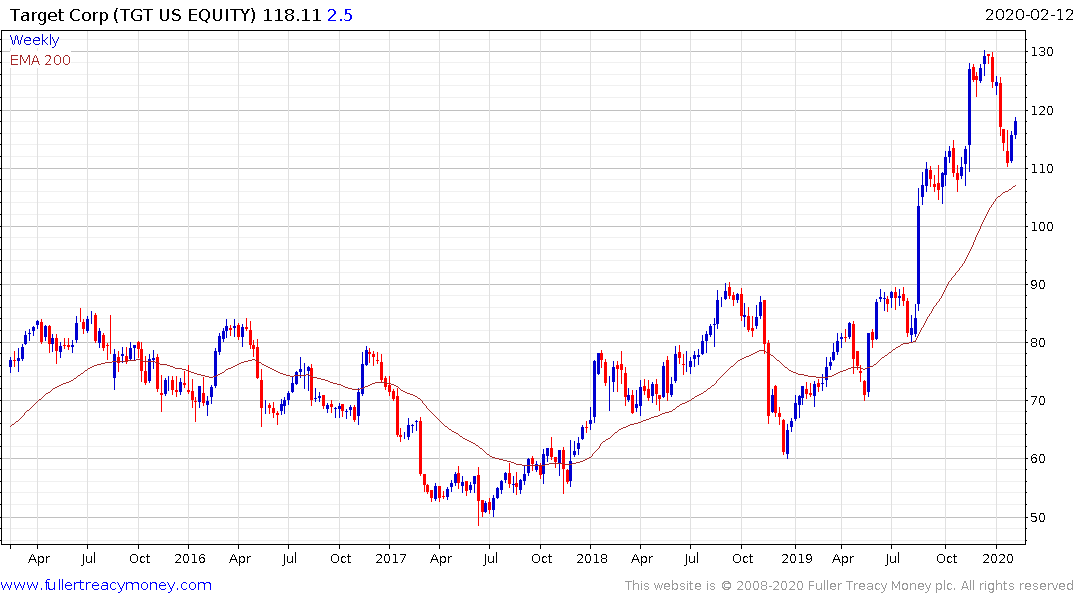Click the 120 price axis label
This screenshot has height=600, width=1075.
1042,110
